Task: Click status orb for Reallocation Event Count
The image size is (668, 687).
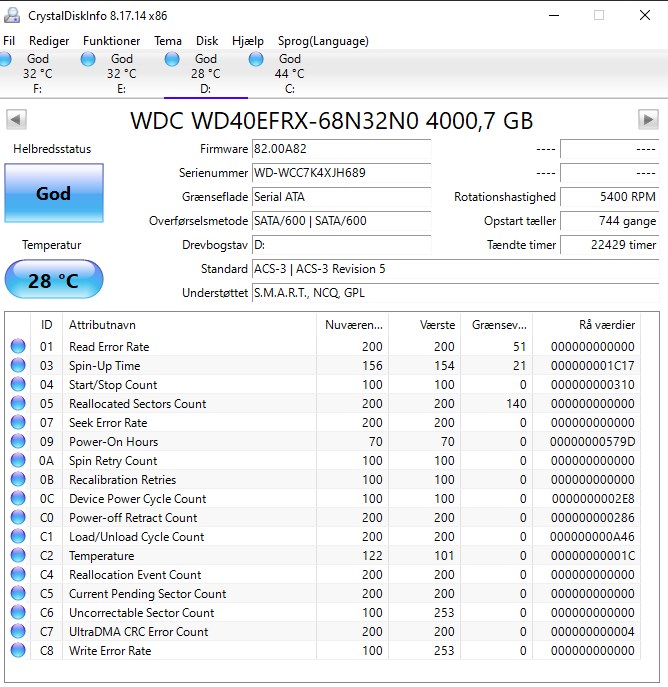Action: click(18, 574)
